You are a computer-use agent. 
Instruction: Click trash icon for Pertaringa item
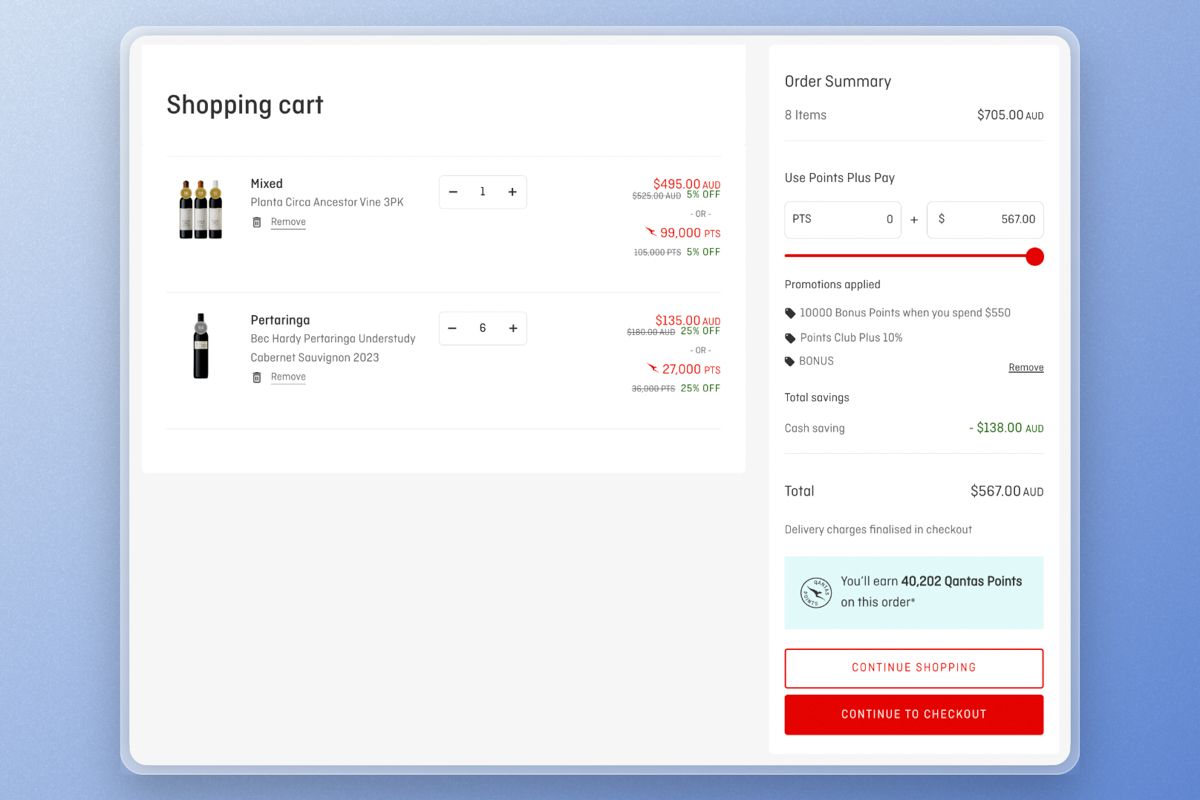[x=257, y=377]
